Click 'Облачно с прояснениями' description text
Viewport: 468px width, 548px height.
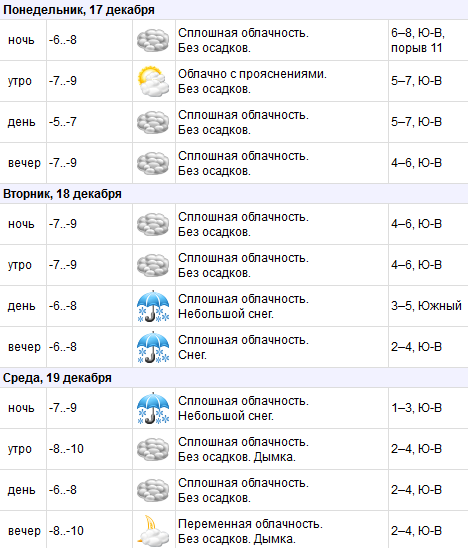coord(252,74)
